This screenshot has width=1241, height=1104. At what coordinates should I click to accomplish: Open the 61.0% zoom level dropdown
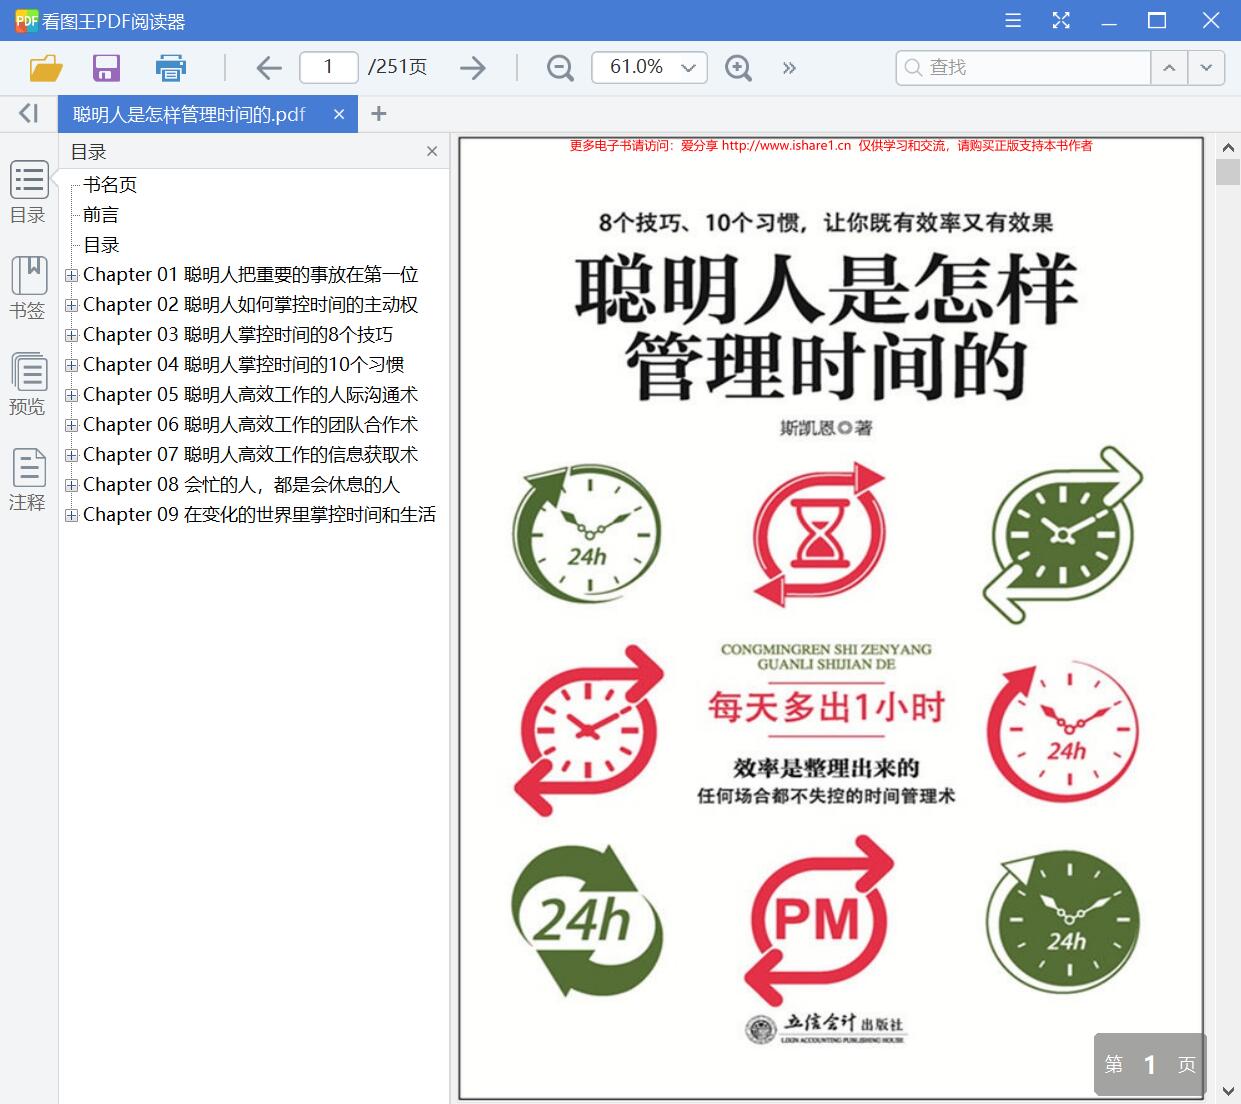point(649,67)
